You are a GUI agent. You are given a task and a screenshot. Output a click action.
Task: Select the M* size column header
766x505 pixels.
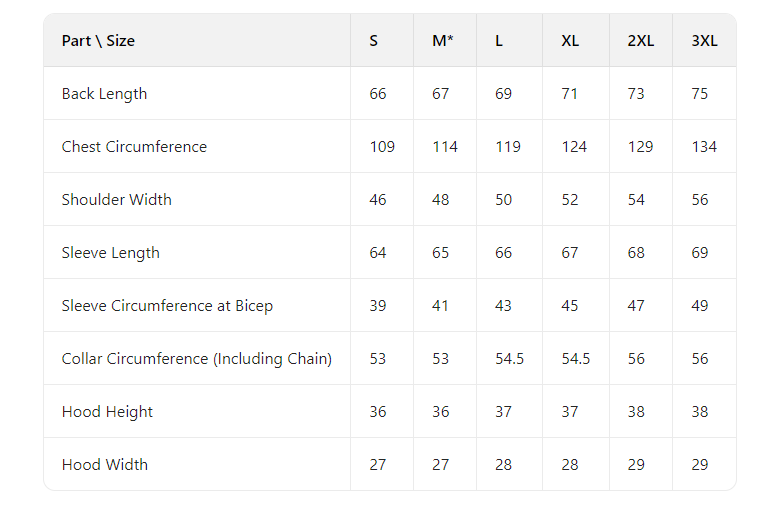(443, 41)
